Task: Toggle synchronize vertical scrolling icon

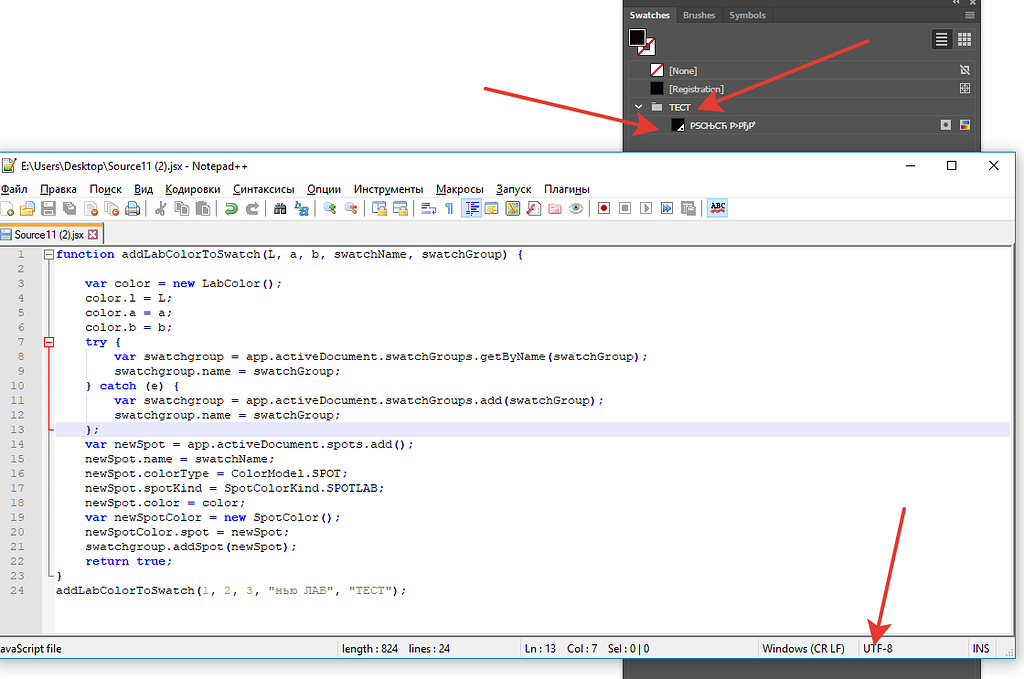Action: (x=379, y=208)
